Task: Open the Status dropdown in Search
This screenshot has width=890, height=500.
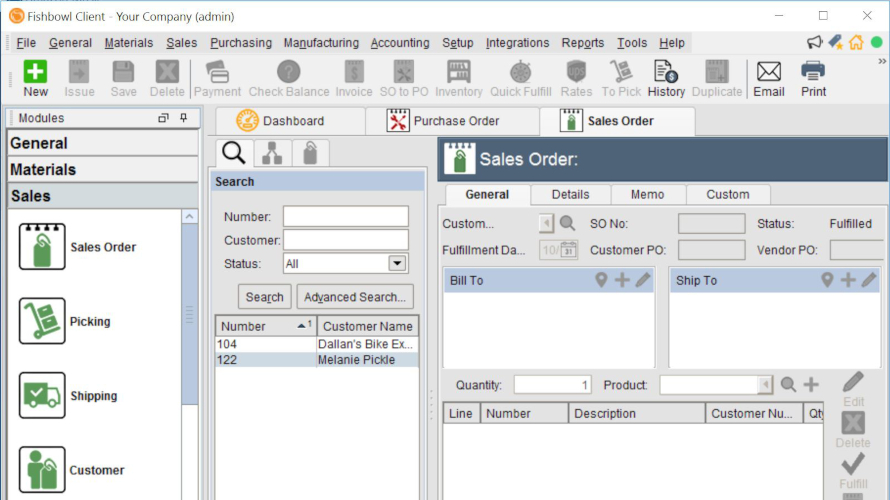Action: pyautogui.click(x=397, y=263)
